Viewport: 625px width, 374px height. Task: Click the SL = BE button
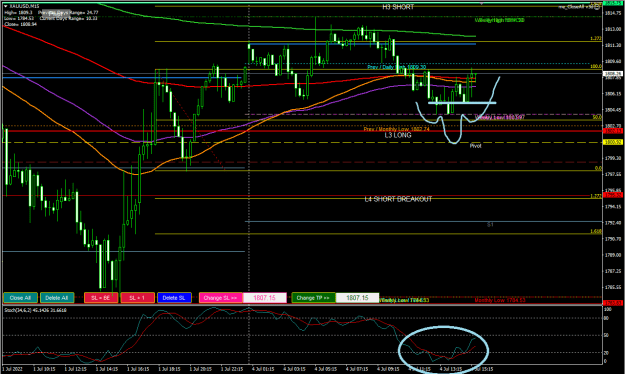(x=101, y=298)
